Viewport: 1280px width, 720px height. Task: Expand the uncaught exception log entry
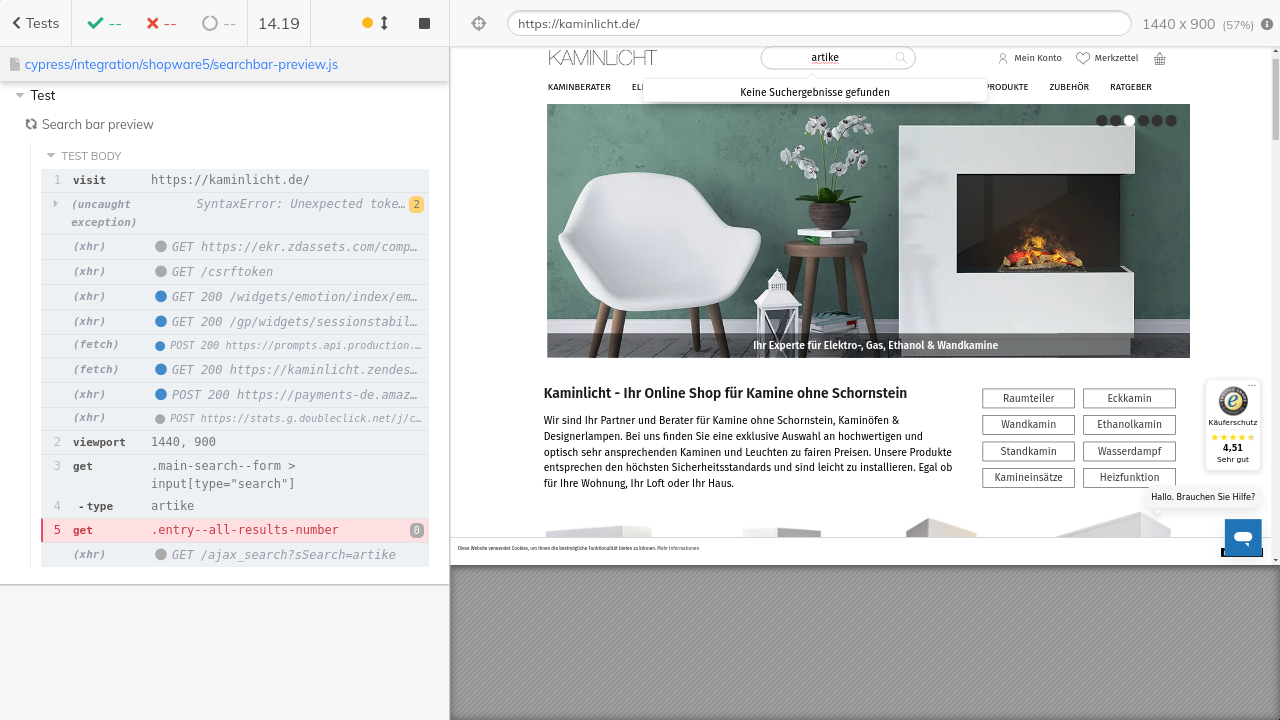[56, 204]
